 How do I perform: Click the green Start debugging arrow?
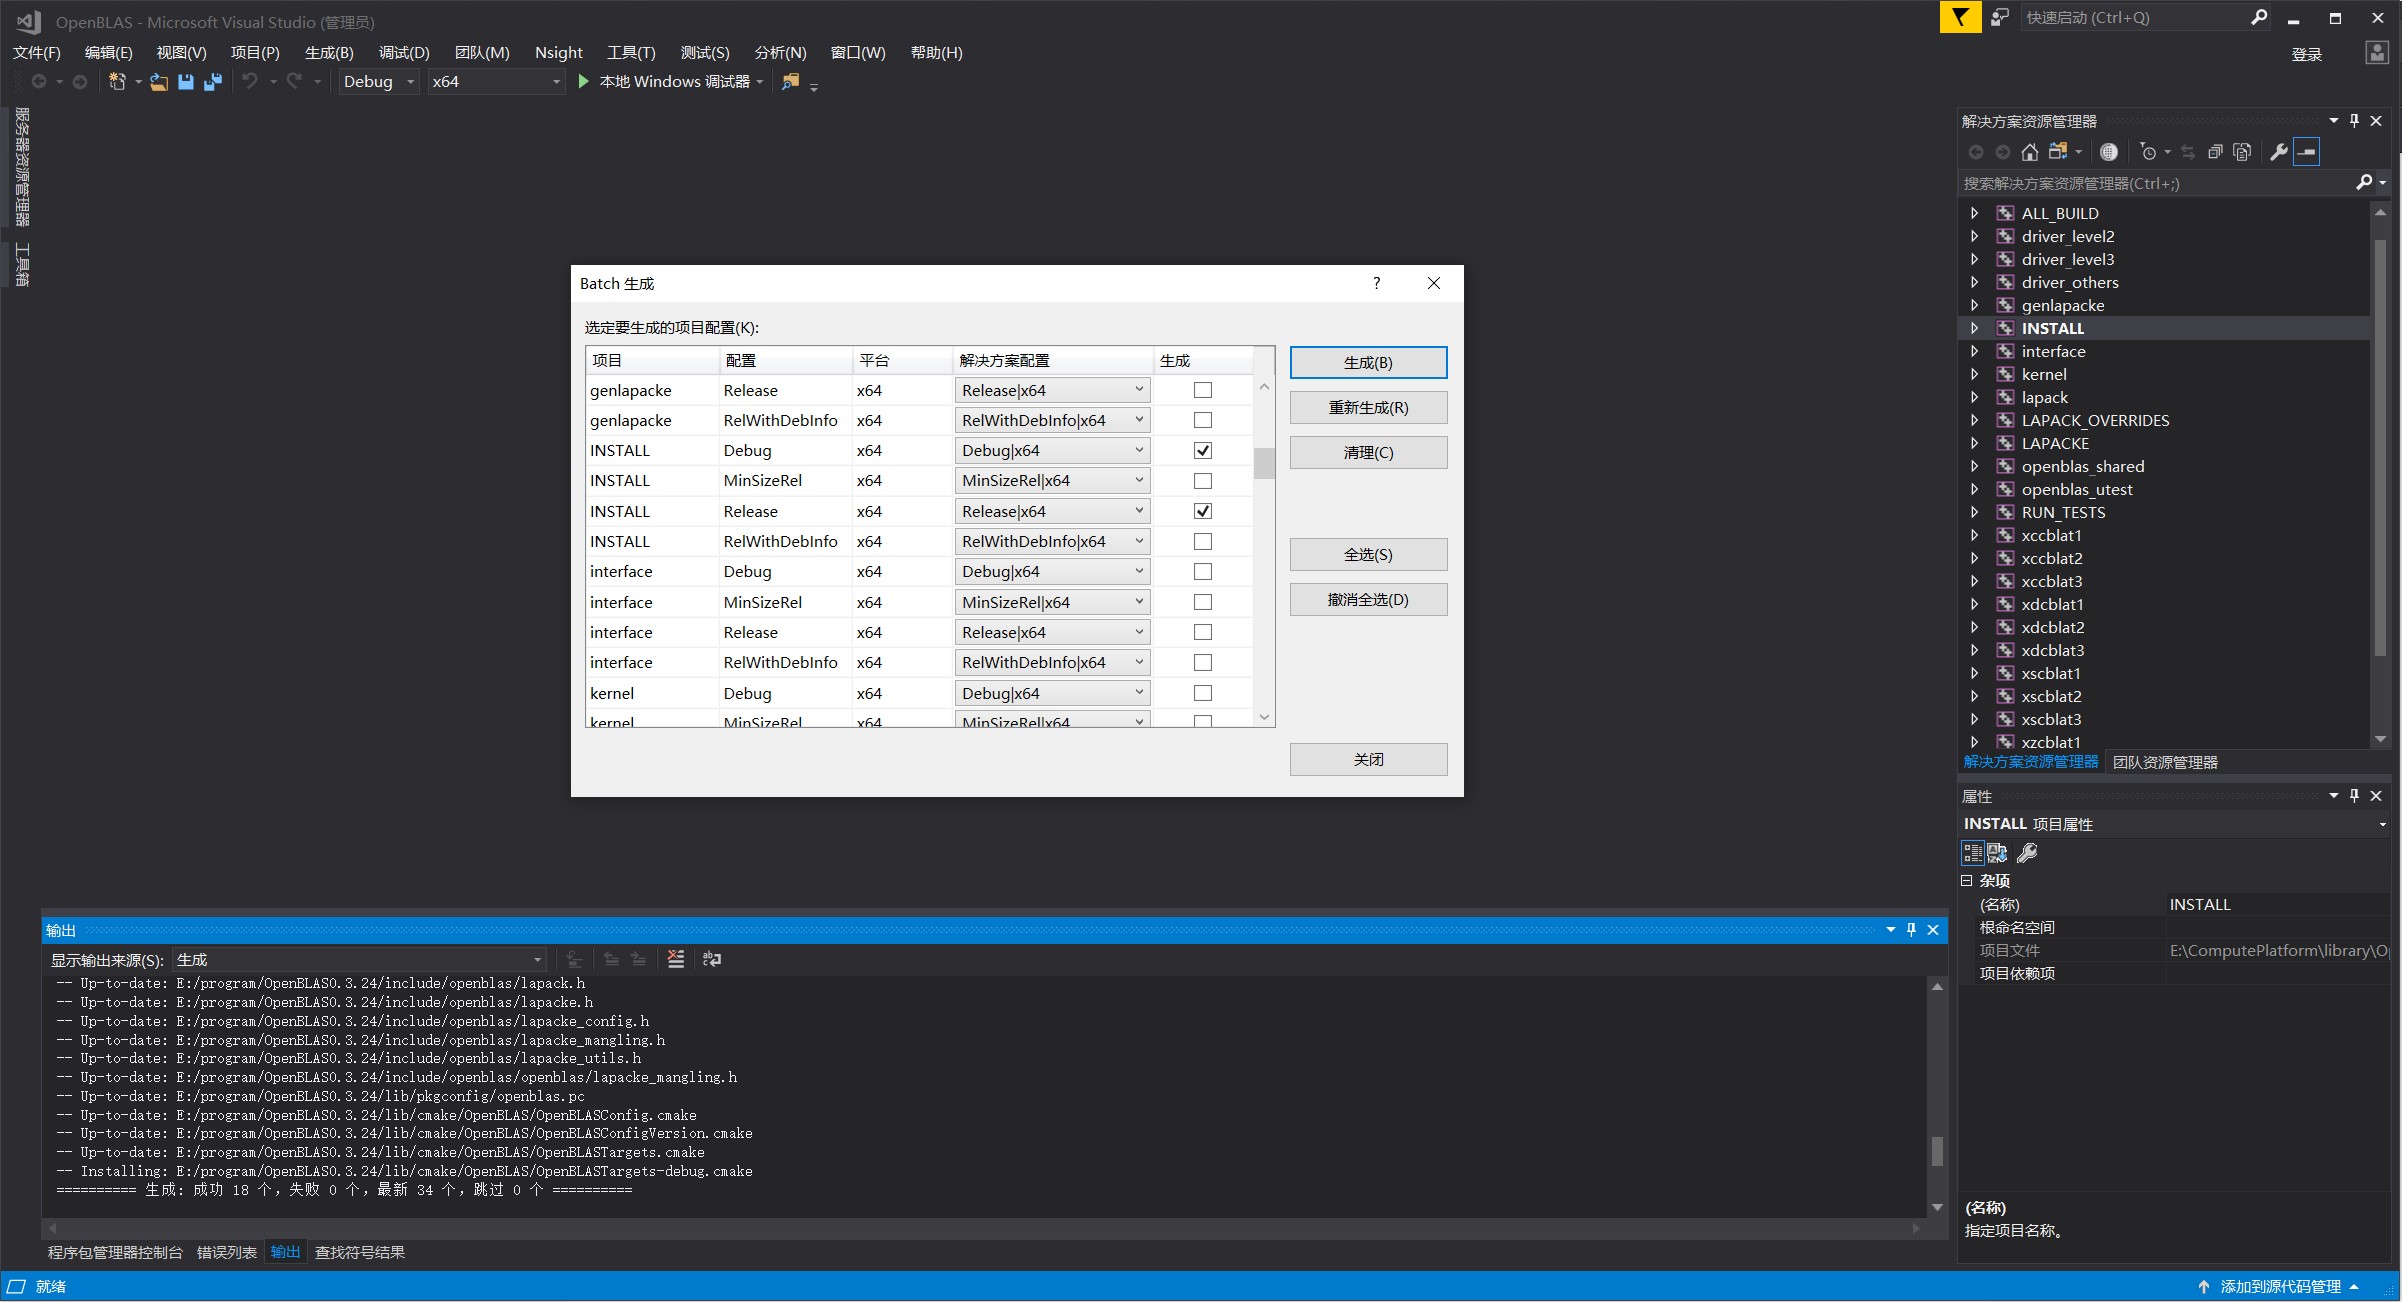coord(584,82)
